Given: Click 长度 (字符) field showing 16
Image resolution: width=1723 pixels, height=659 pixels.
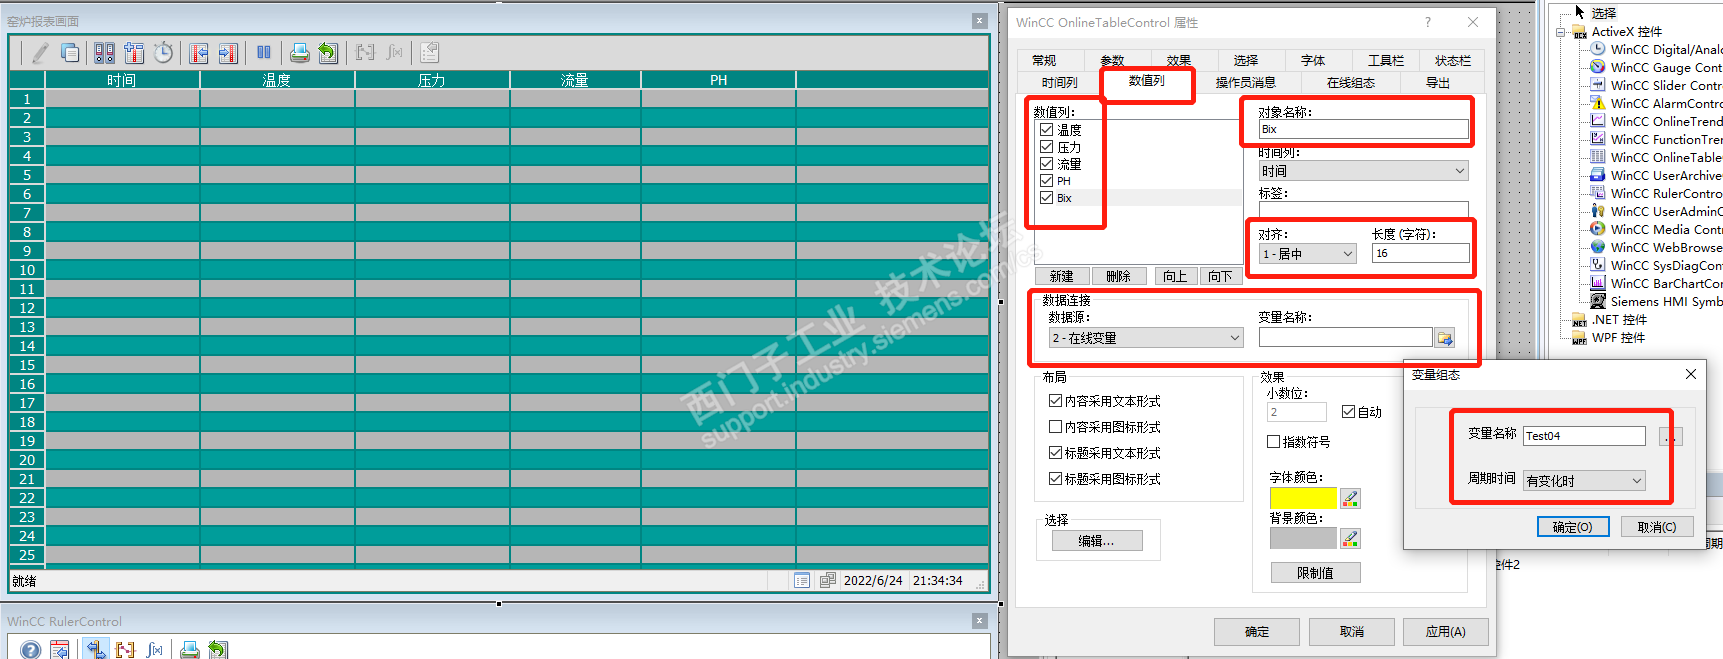Looking at the screenshot, I should point(1420,254).
